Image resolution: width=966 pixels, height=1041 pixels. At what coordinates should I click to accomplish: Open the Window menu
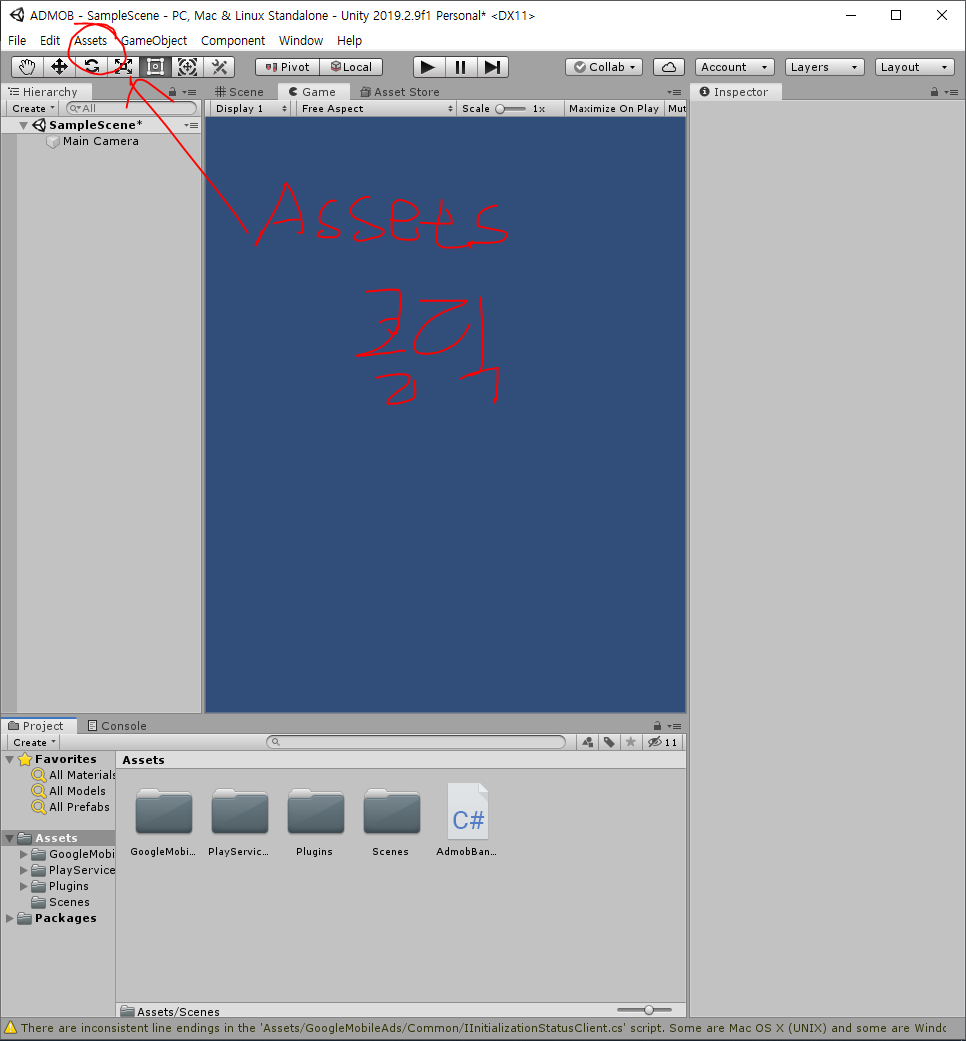click(x=301, y=40)
